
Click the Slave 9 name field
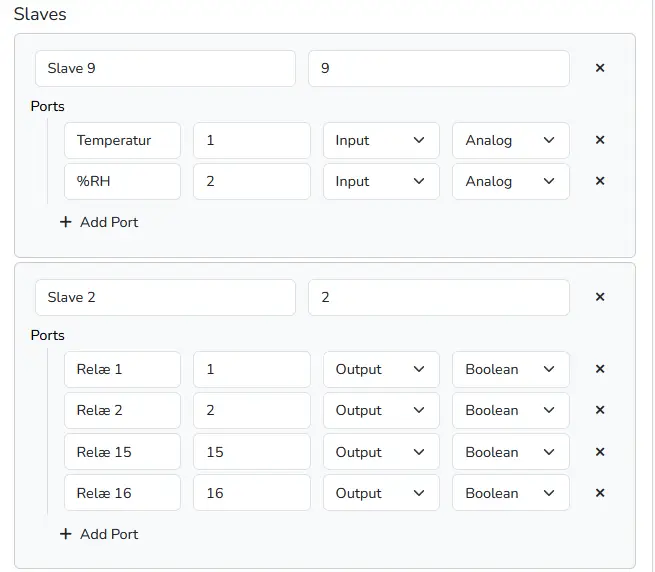165,68
